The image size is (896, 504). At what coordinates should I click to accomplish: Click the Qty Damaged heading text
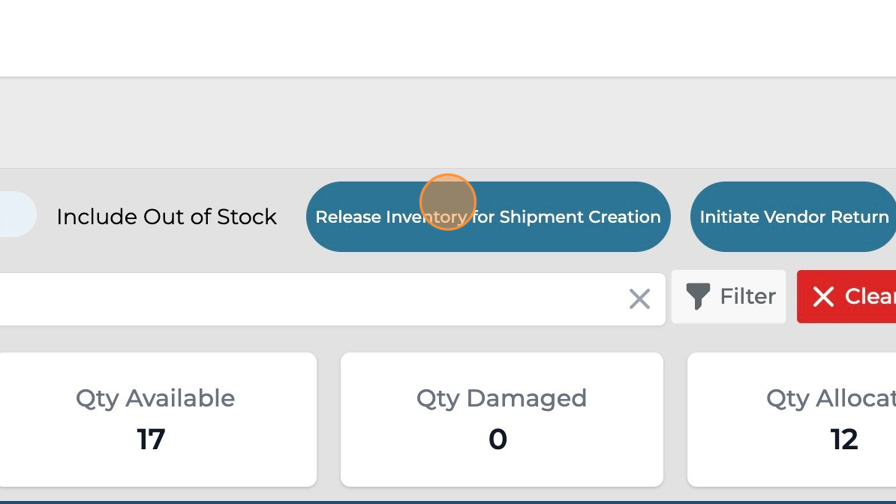click(501, 398)
